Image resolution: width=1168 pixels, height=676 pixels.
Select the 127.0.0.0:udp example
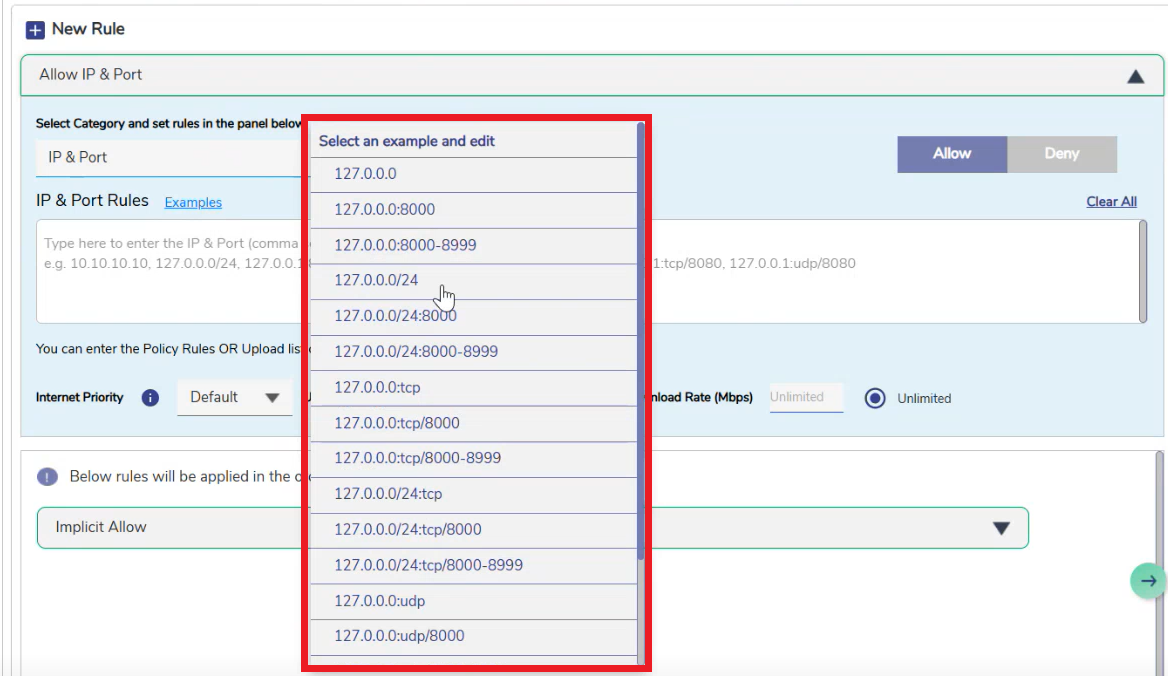[379, 601]
